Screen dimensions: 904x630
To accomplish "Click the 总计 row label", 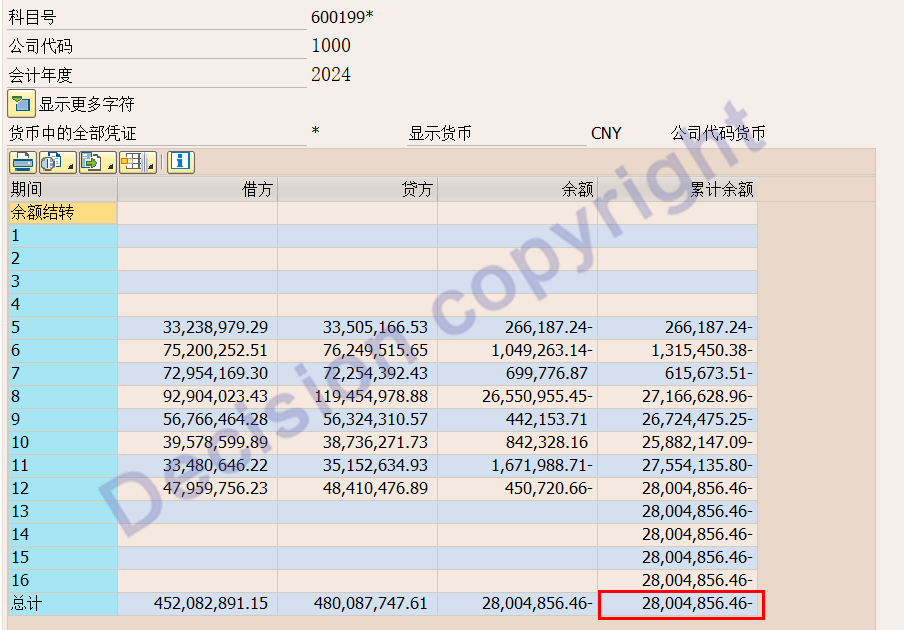I will pos(62,604).
